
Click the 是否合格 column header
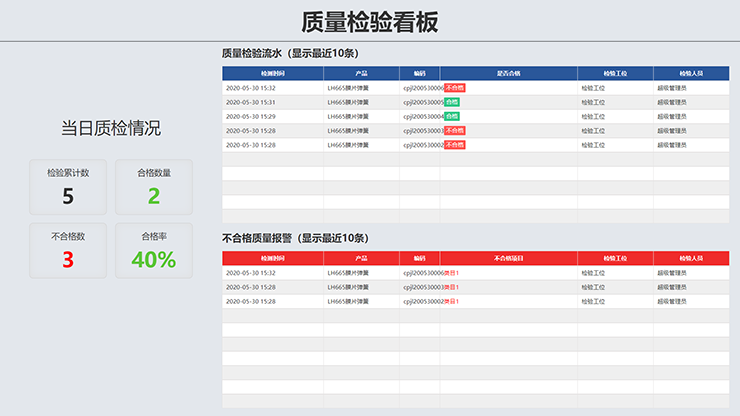508,73
